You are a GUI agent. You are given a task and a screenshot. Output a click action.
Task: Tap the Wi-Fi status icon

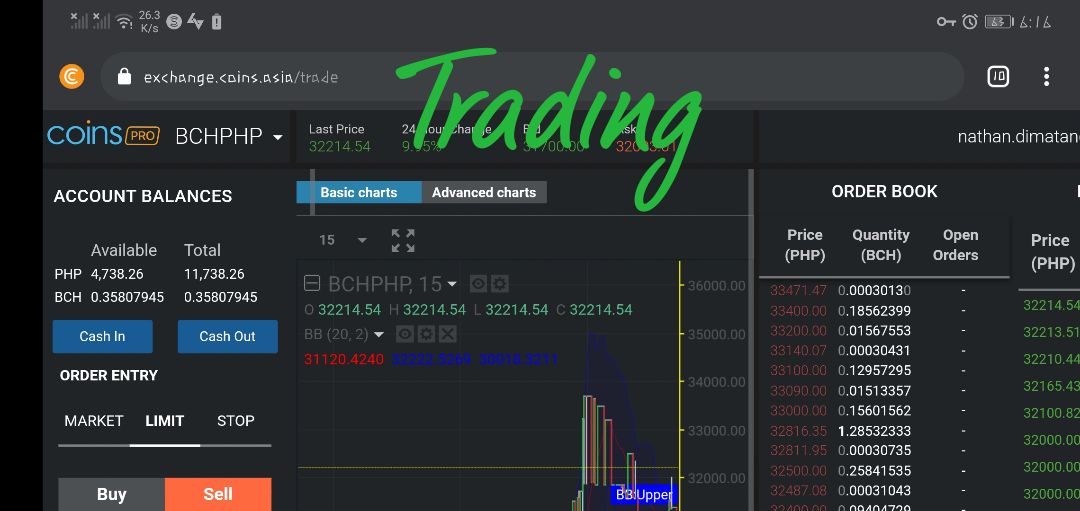(x=124, y=22)
